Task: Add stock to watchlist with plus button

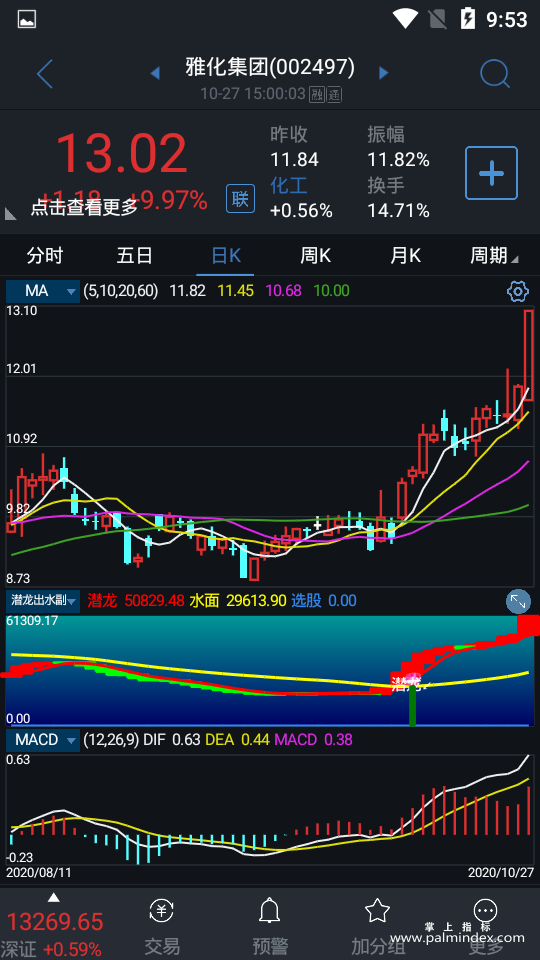Action: coord(491,173)
